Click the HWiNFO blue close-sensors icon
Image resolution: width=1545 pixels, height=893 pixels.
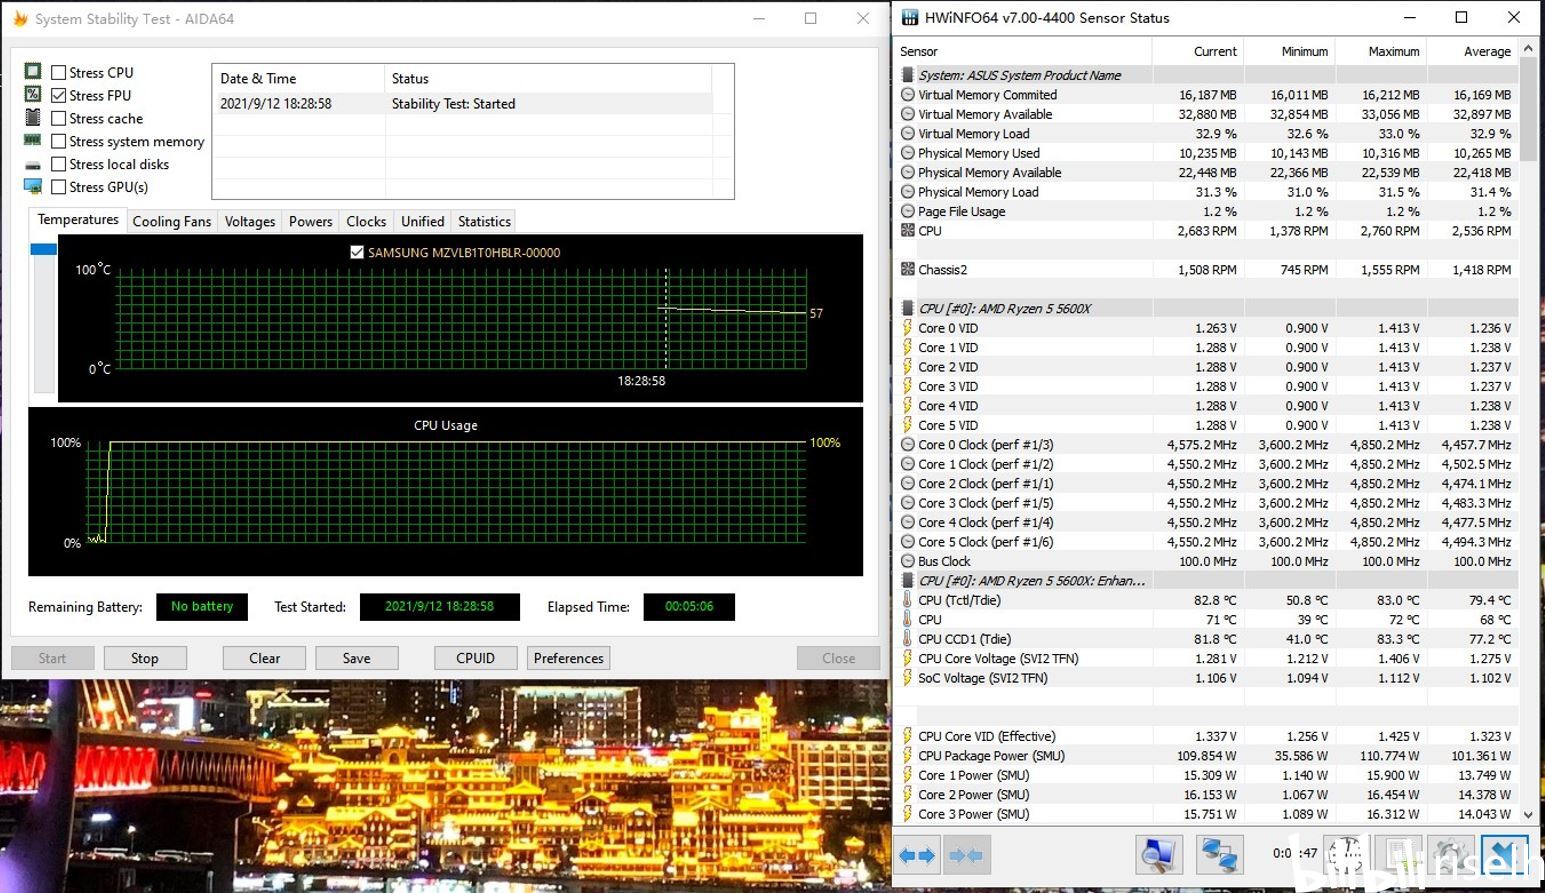coord(1505,855)
